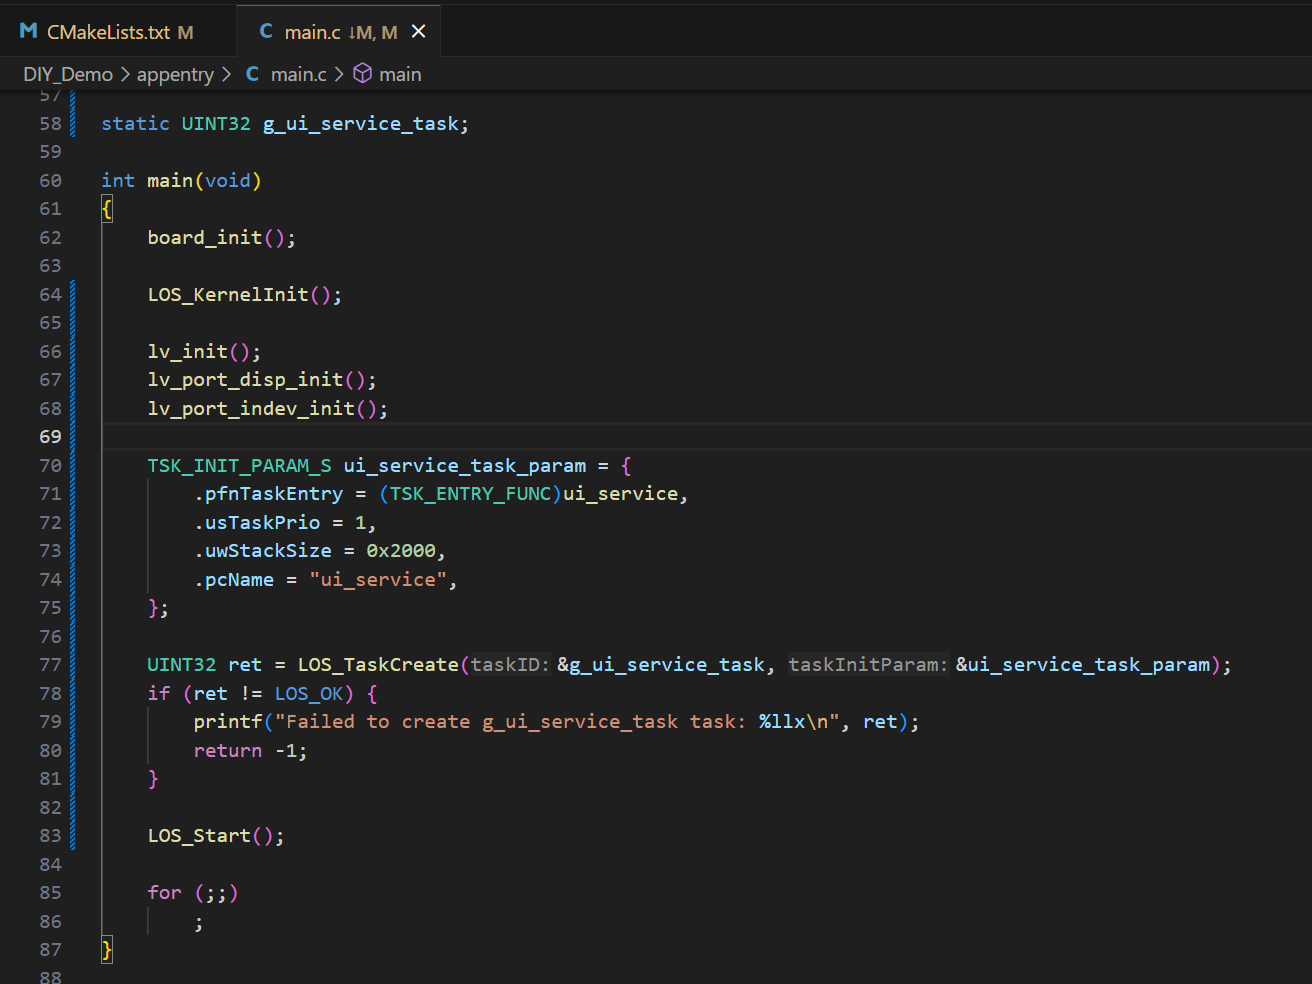The width and height of the screenshot is (1312, 984).
Task: Click opening brace on line 61
Action: (107, 209)
